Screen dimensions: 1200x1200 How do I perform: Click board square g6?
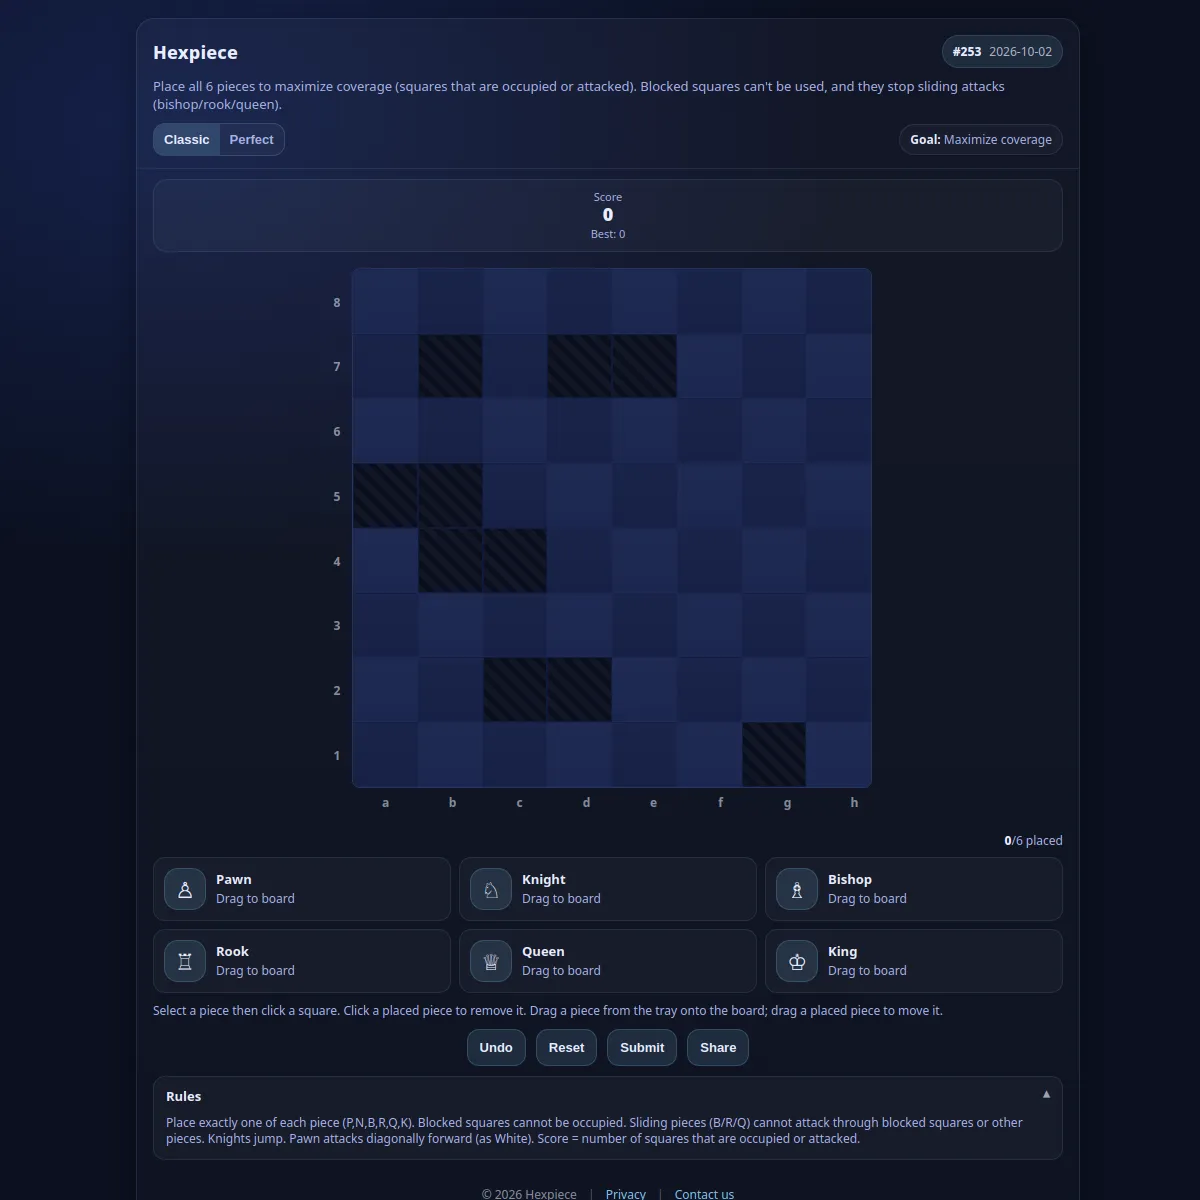[x=774, y=431]
